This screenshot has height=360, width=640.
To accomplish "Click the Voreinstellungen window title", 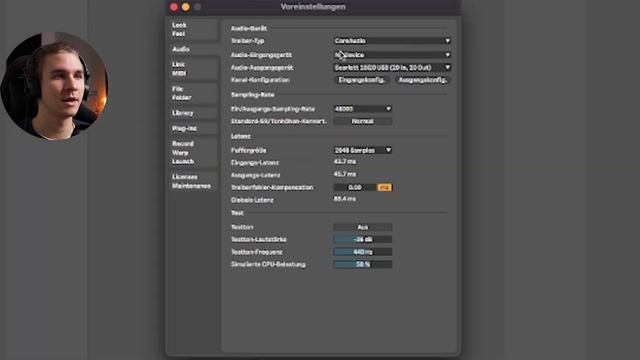I will coord(313,7).
